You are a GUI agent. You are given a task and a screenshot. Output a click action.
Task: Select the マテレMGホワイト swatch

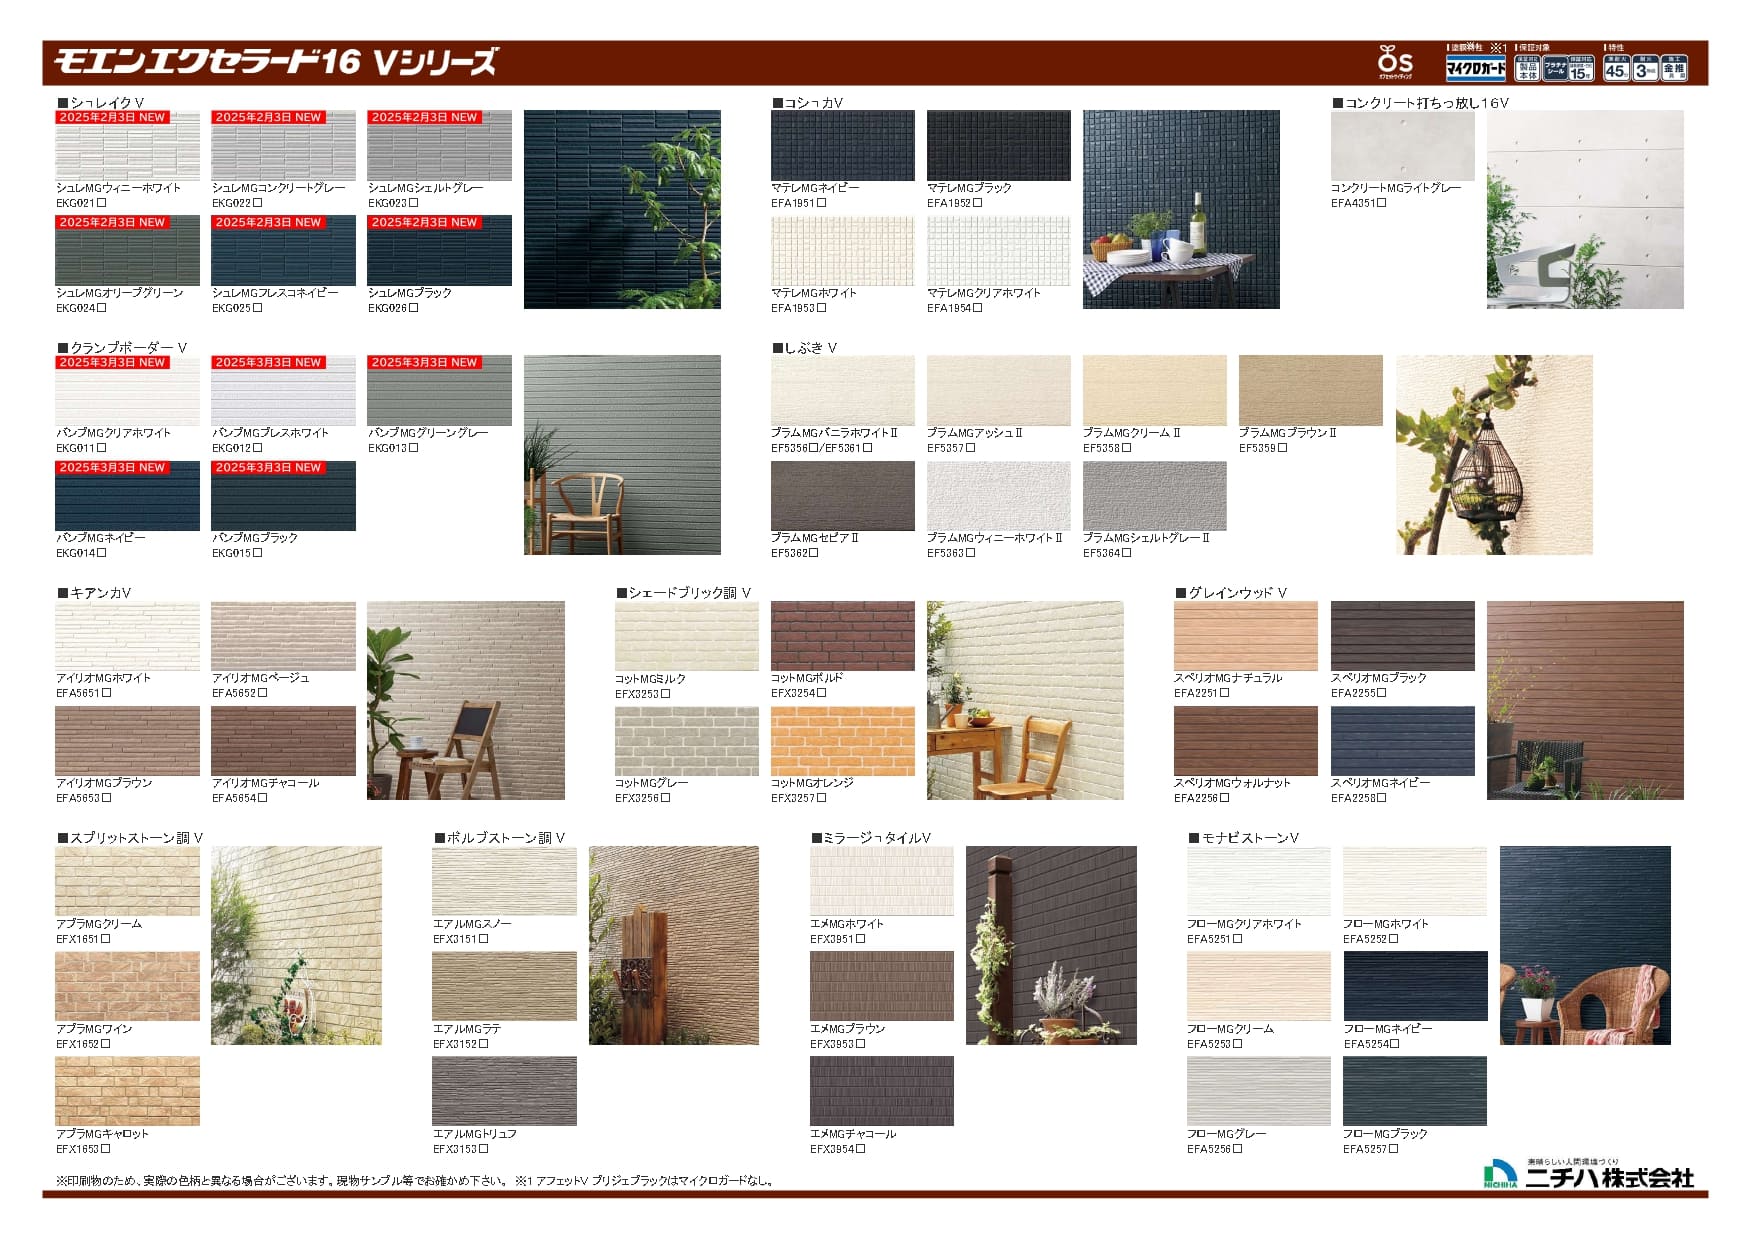point(842,250)
